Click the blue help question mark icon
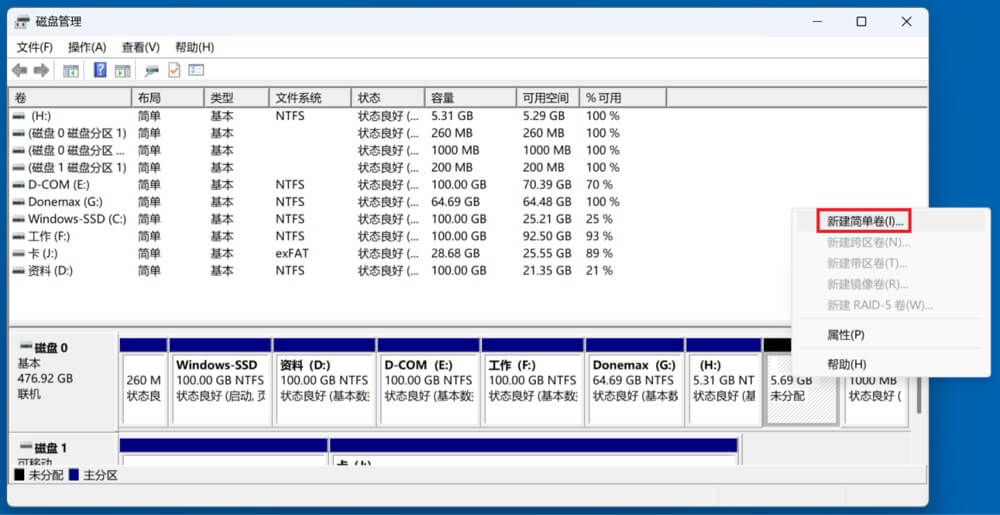Image resolution: width=1000 pixels, height=515 pixels. [x=100, y=70]
